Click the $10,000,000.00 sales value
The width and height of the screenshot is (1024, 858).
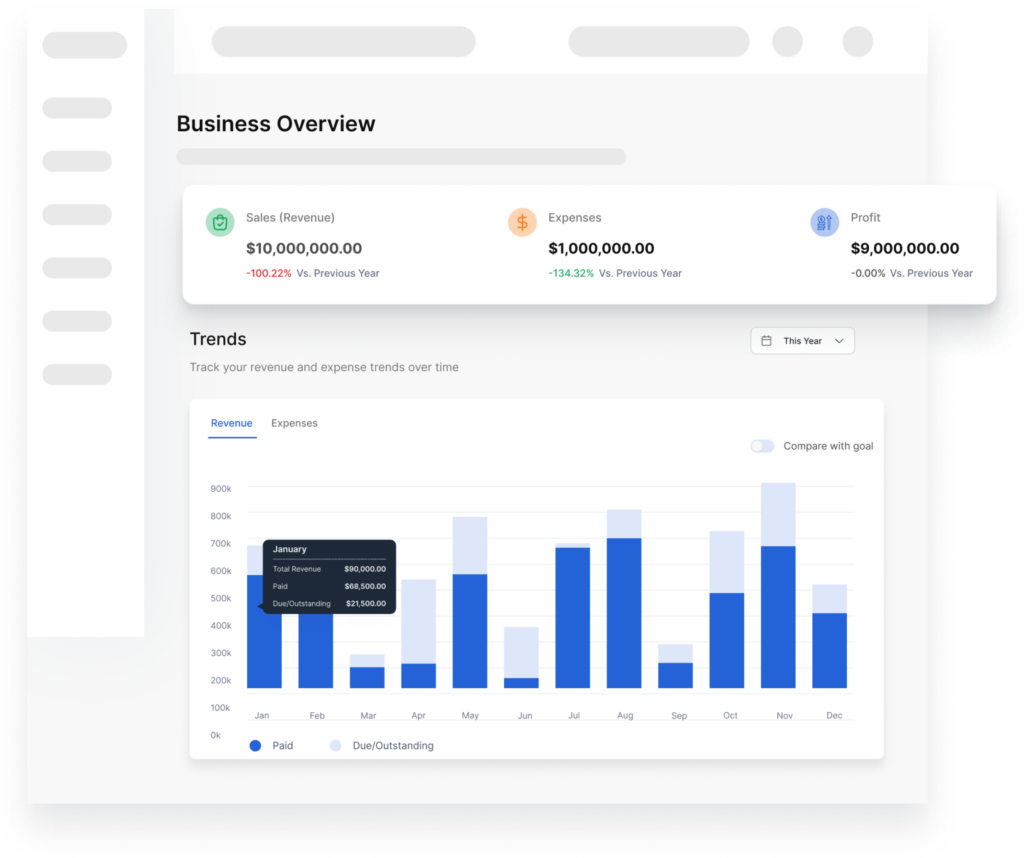click(304, 248)
